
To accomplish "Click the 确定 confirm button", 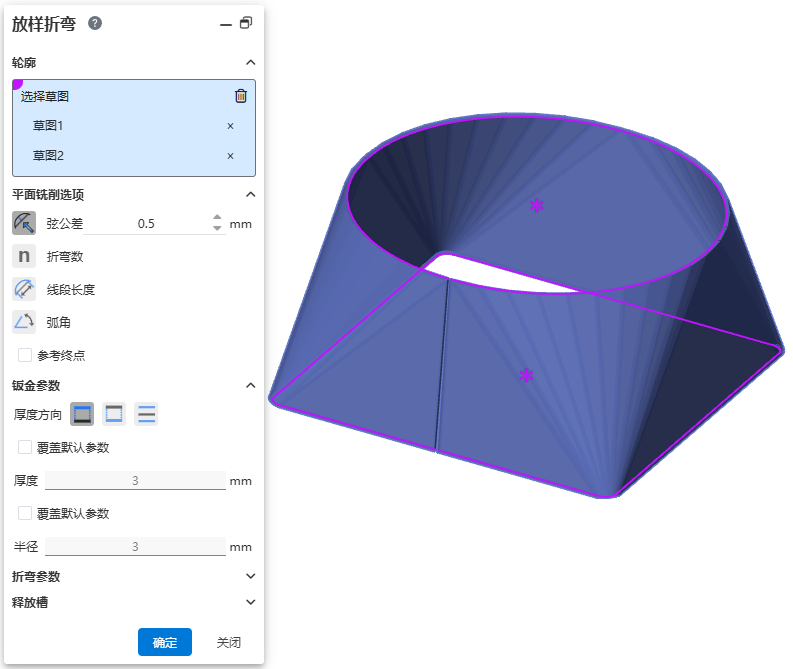I will click(x=164, y=642).
